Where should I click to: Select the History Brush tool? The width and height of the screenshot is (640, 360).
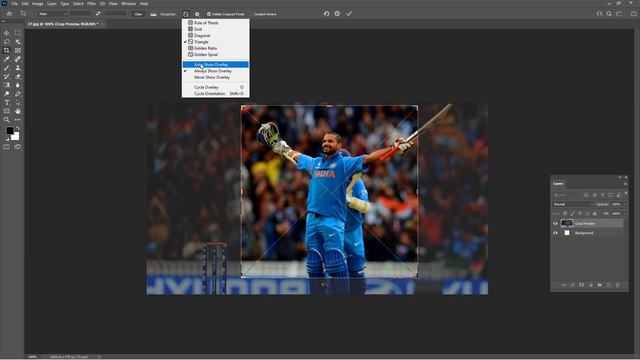[x=7, y=76]
